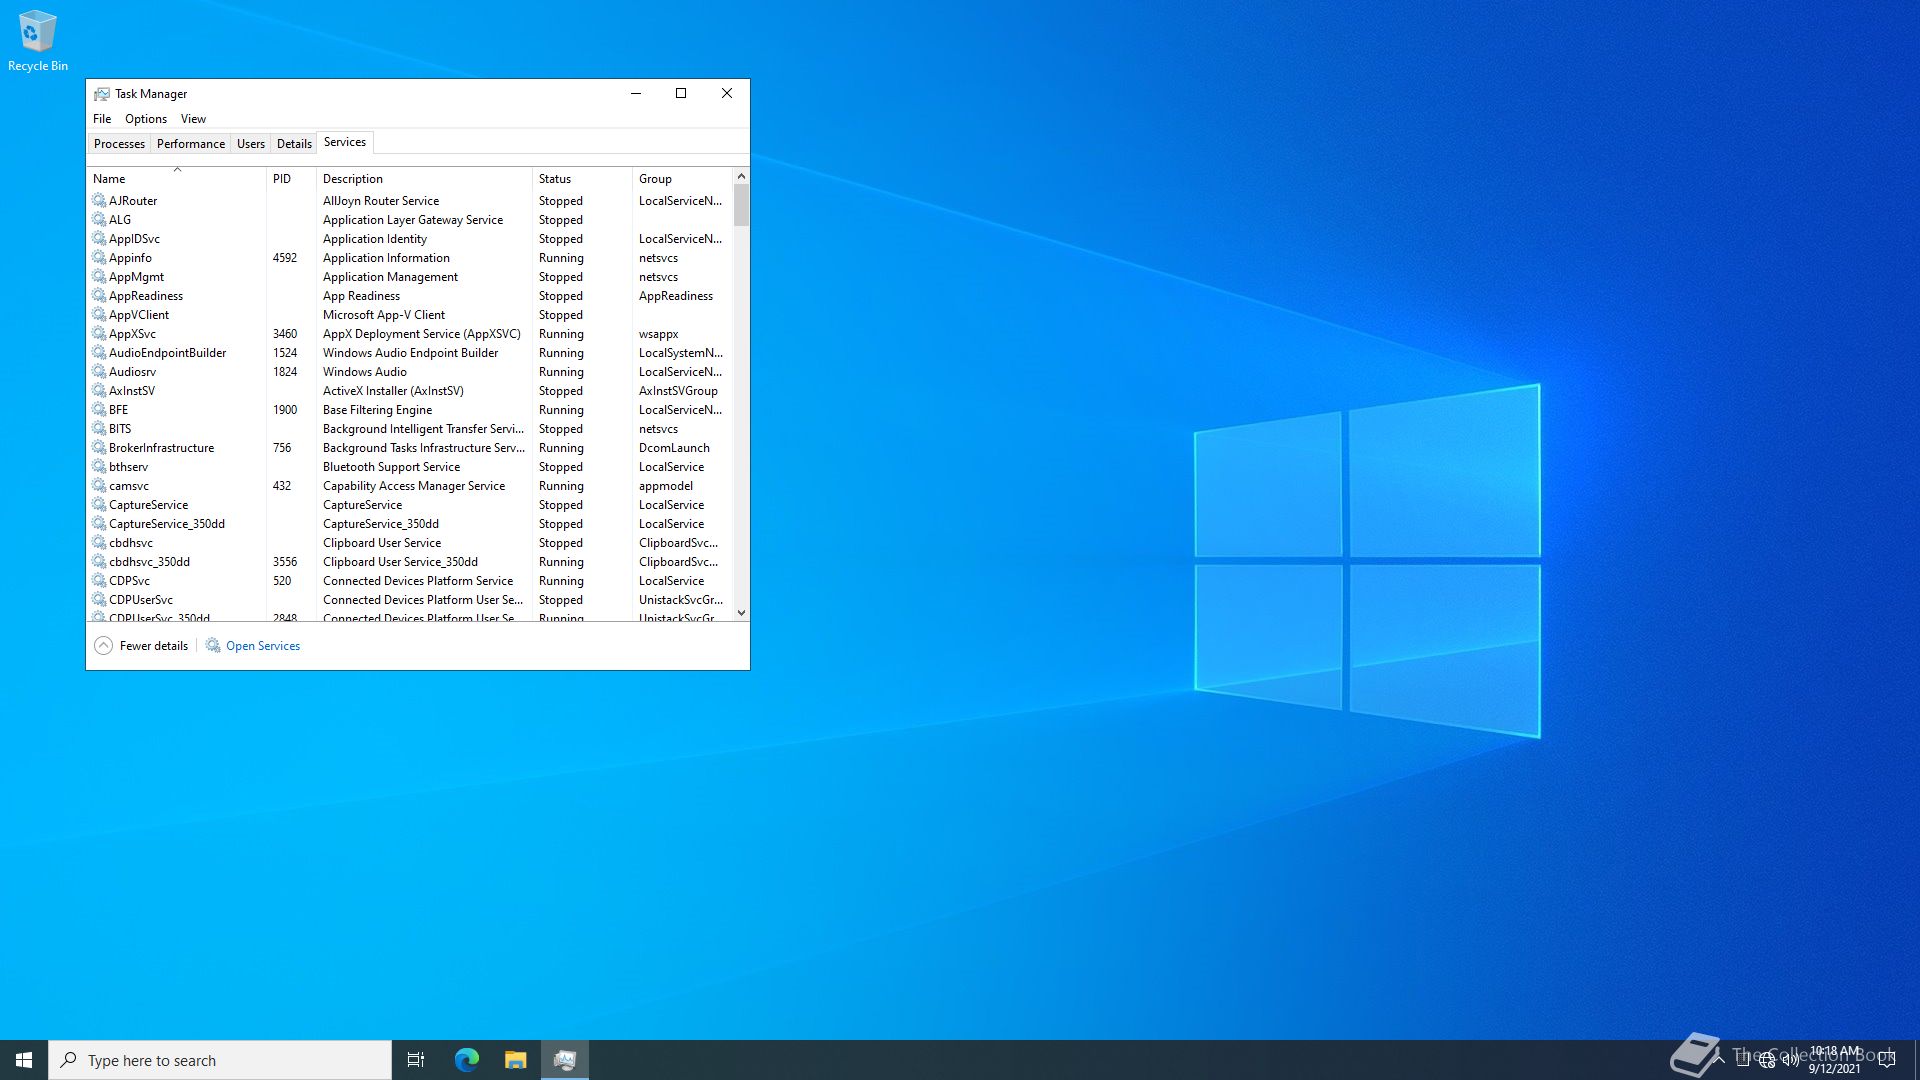Click the gear icon beside ALG service

[99, 220]
